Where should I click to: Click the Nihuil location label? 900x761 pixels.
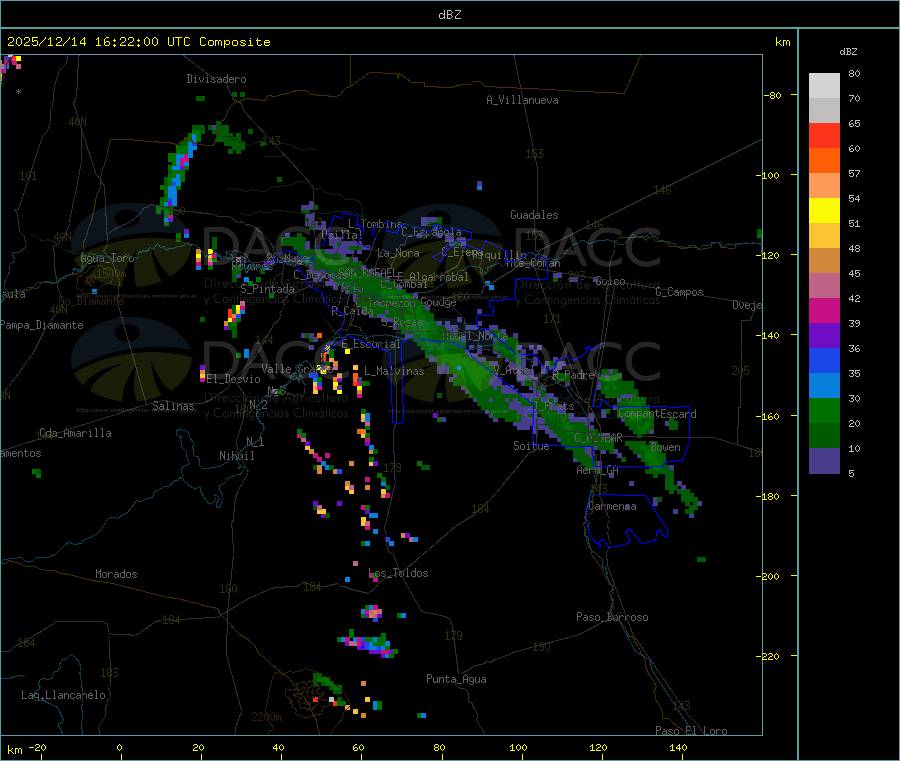coord(236,456)
